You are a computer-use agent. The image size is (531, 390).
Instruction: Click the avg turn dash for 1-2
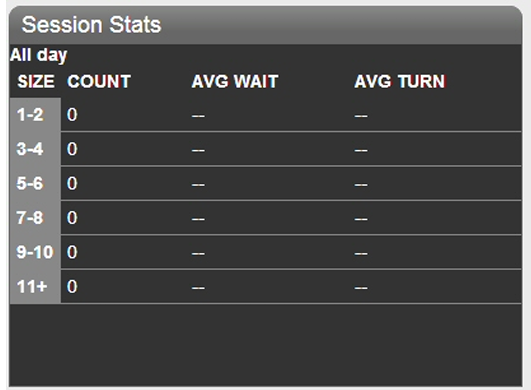click(361, 116)
